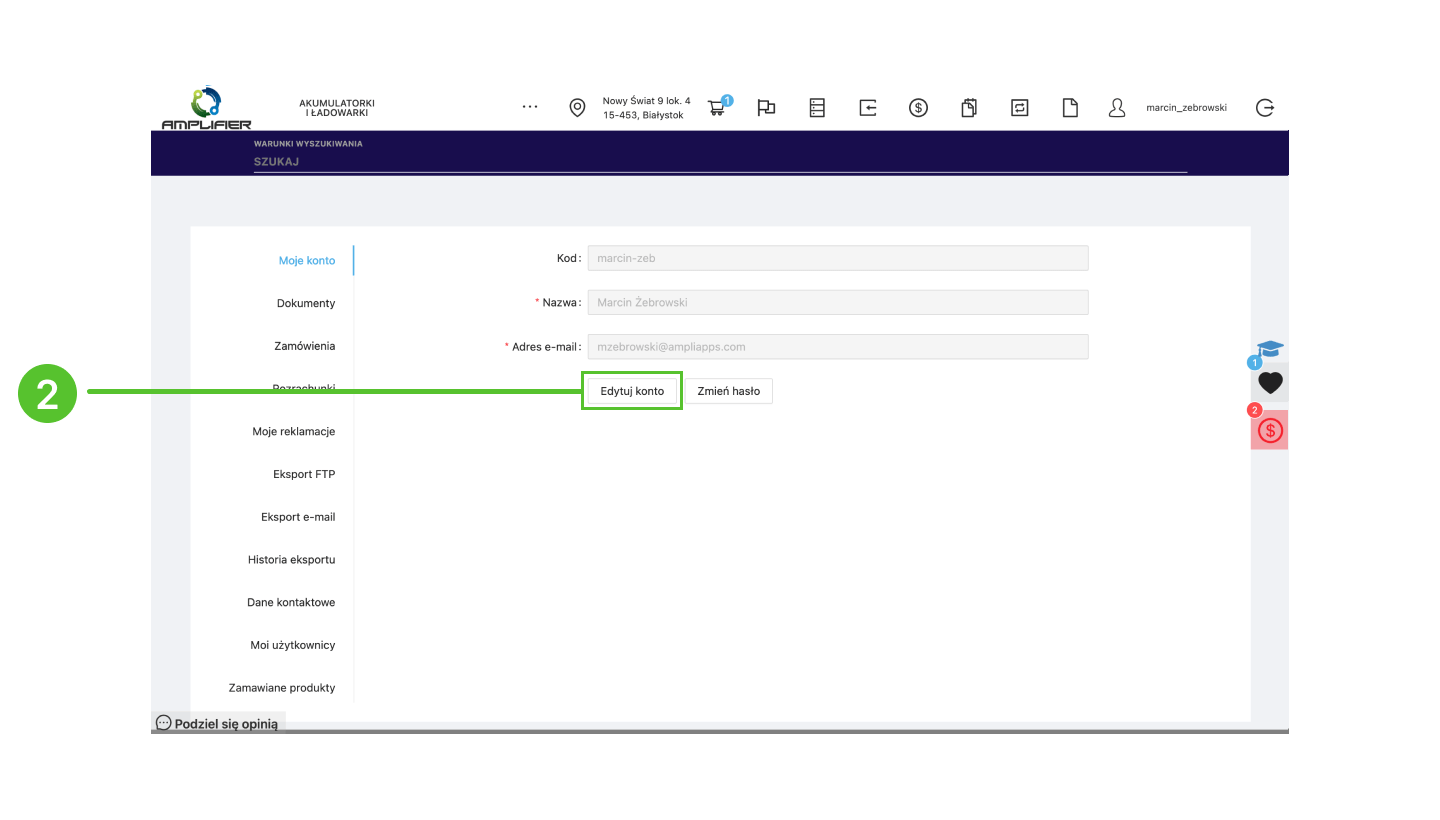The image size is (1440, 820).
Task: Open Zamówienia section
Action: 305,346
